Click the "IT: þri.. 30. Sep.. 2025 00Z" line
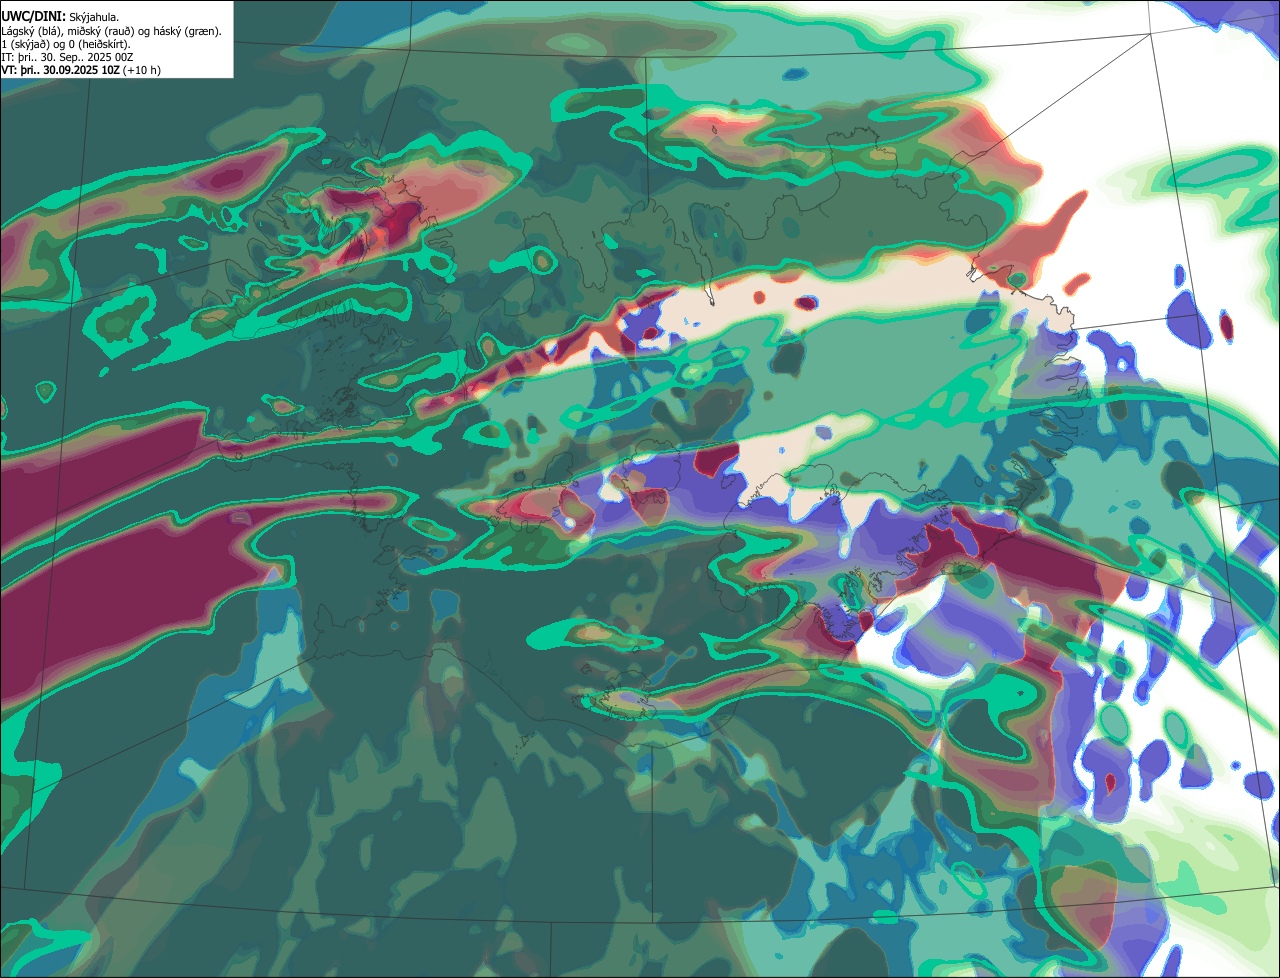Screen dimensions: 1280x978 [67, 57]
